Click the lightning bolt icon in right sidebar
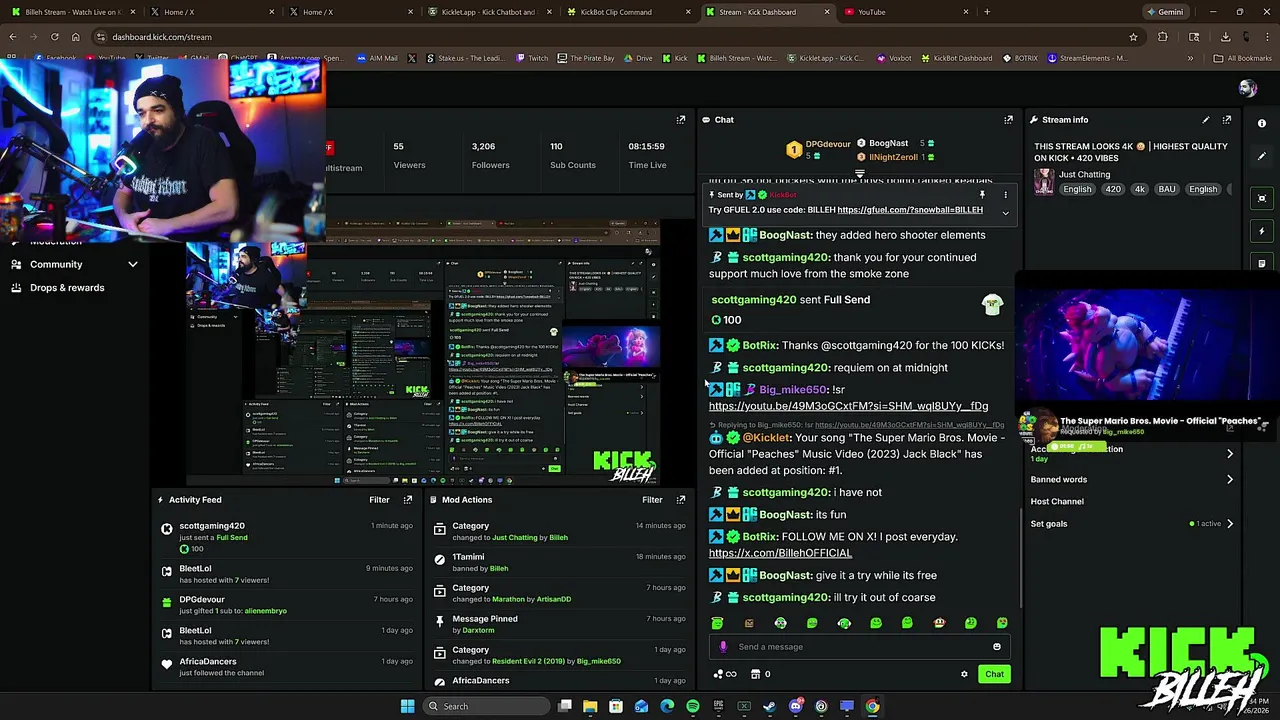 click(x=1262, y=231)
